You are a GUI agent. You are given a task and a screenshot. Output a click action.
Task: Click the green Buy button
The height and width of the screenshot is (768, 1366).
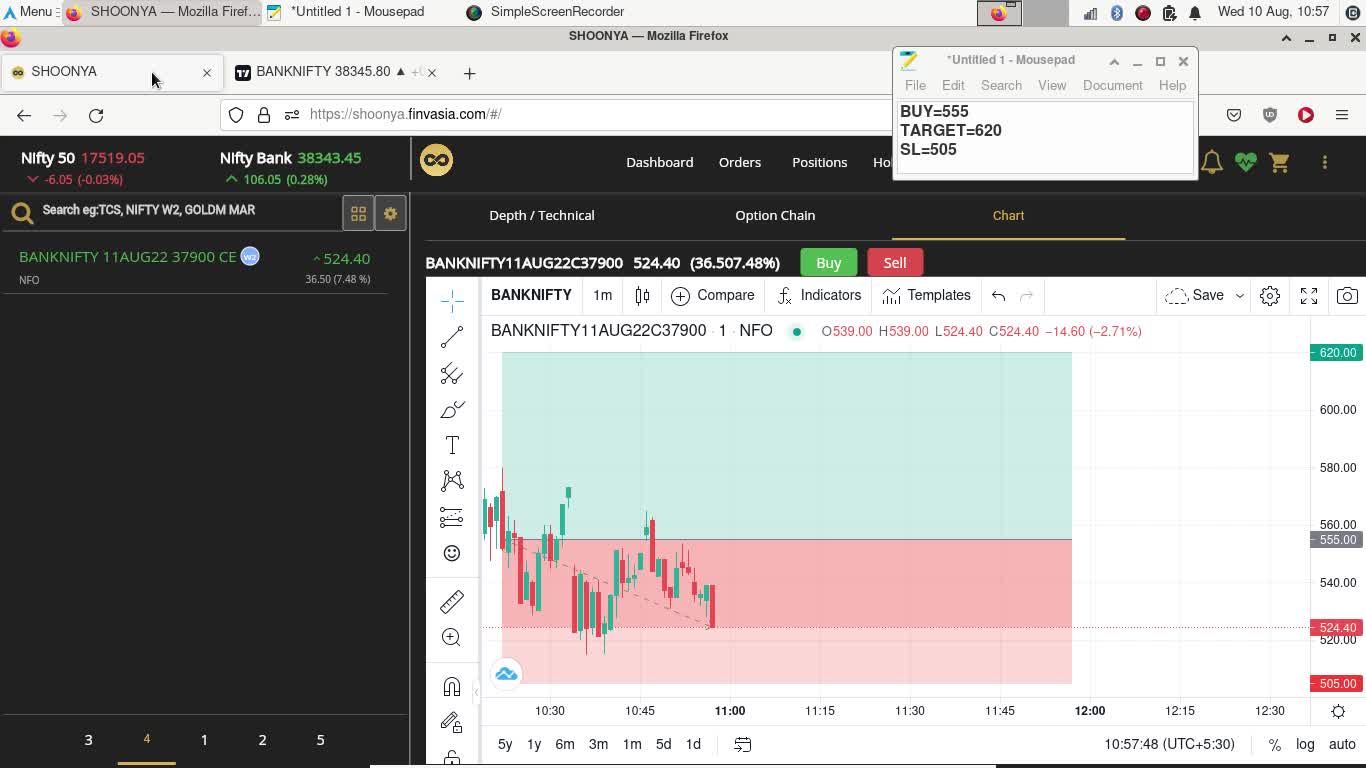point(828,263)
